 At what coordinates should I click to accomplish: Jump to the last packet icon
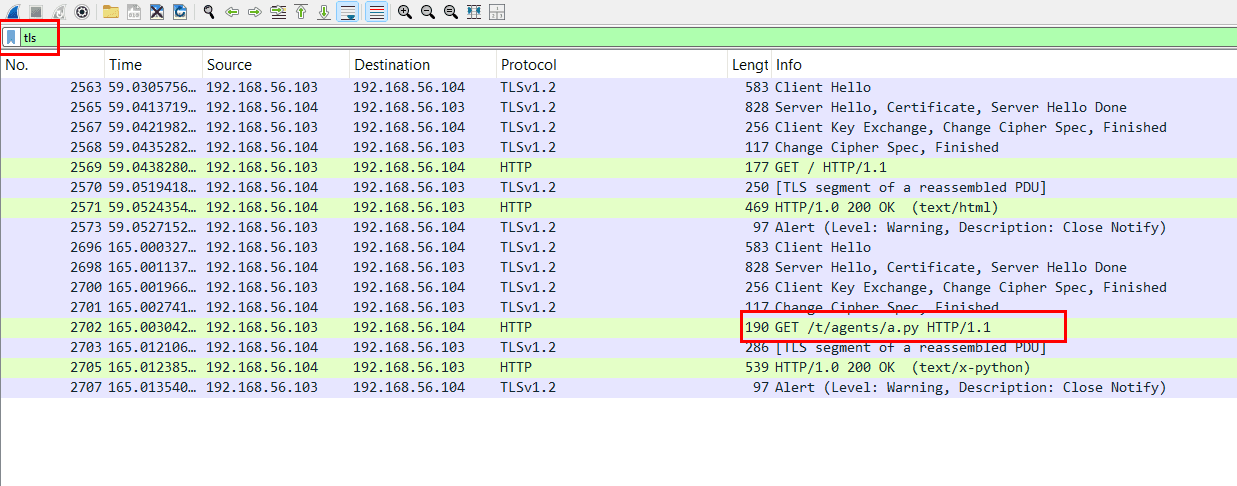tap(324, 12)
